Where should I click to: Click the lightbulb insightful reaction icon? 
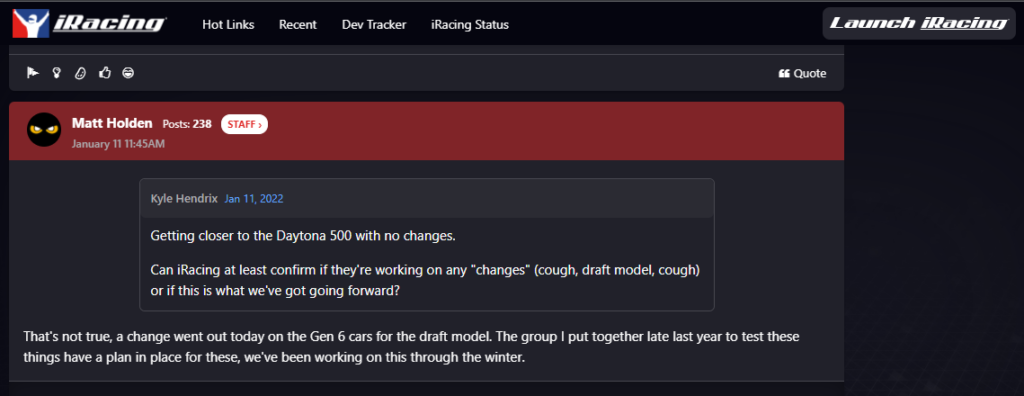click(x=57, y=73)
